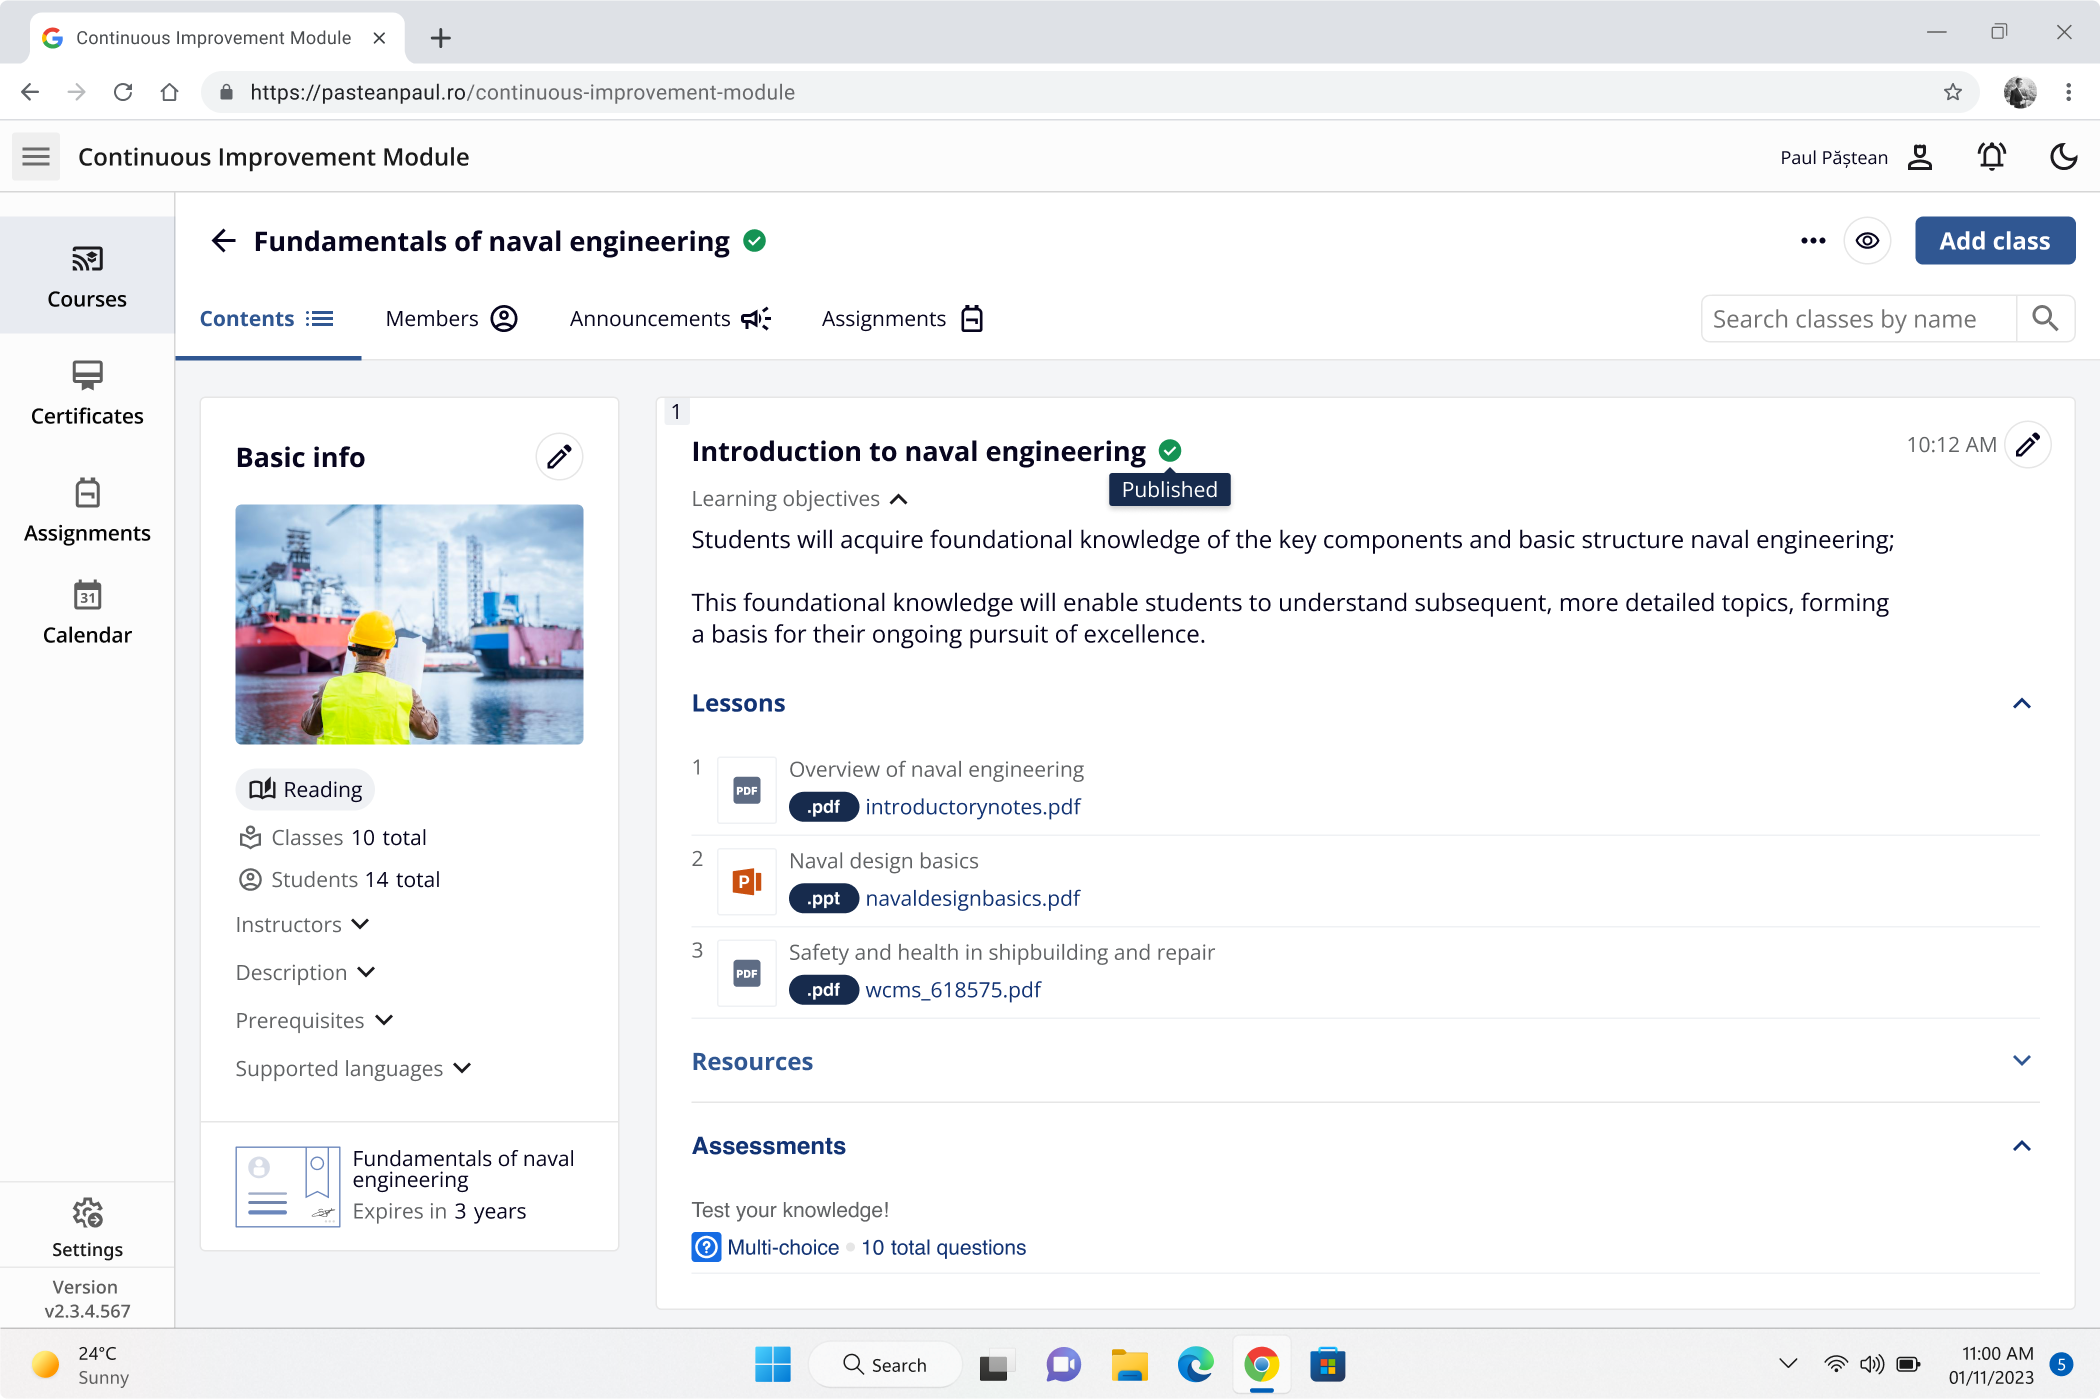Open Certificates in the sidebar
The height and width of the screenshot is (1399, 2100).
click(x=87, y=393)
